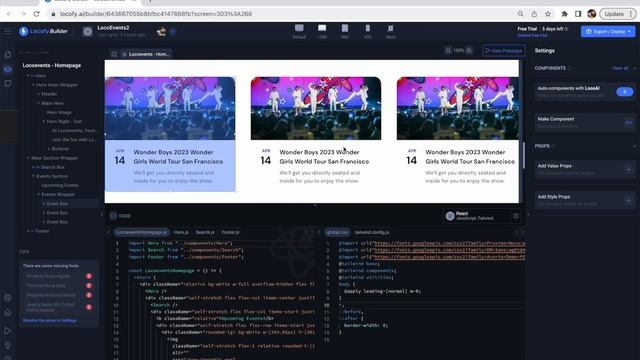640x360 pixels.
Task: Click the grid icon beside screen tab
Action: point(114,54)
